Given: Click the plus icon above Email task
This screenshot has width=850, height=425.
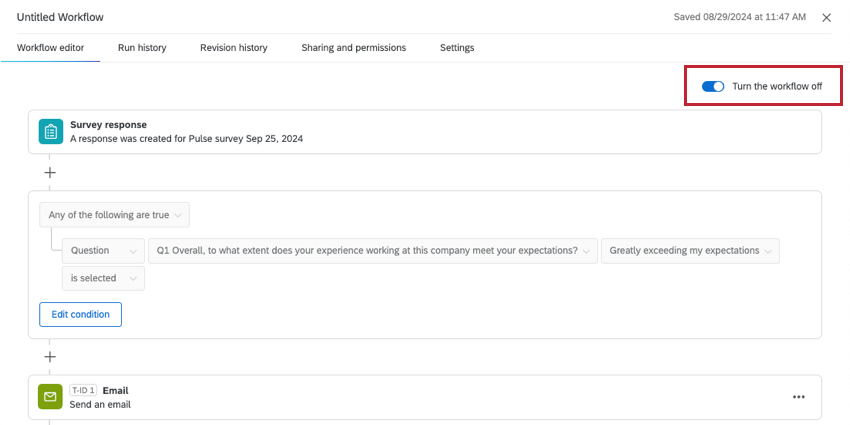Looking at the screenshot, I should pos(50,356).
